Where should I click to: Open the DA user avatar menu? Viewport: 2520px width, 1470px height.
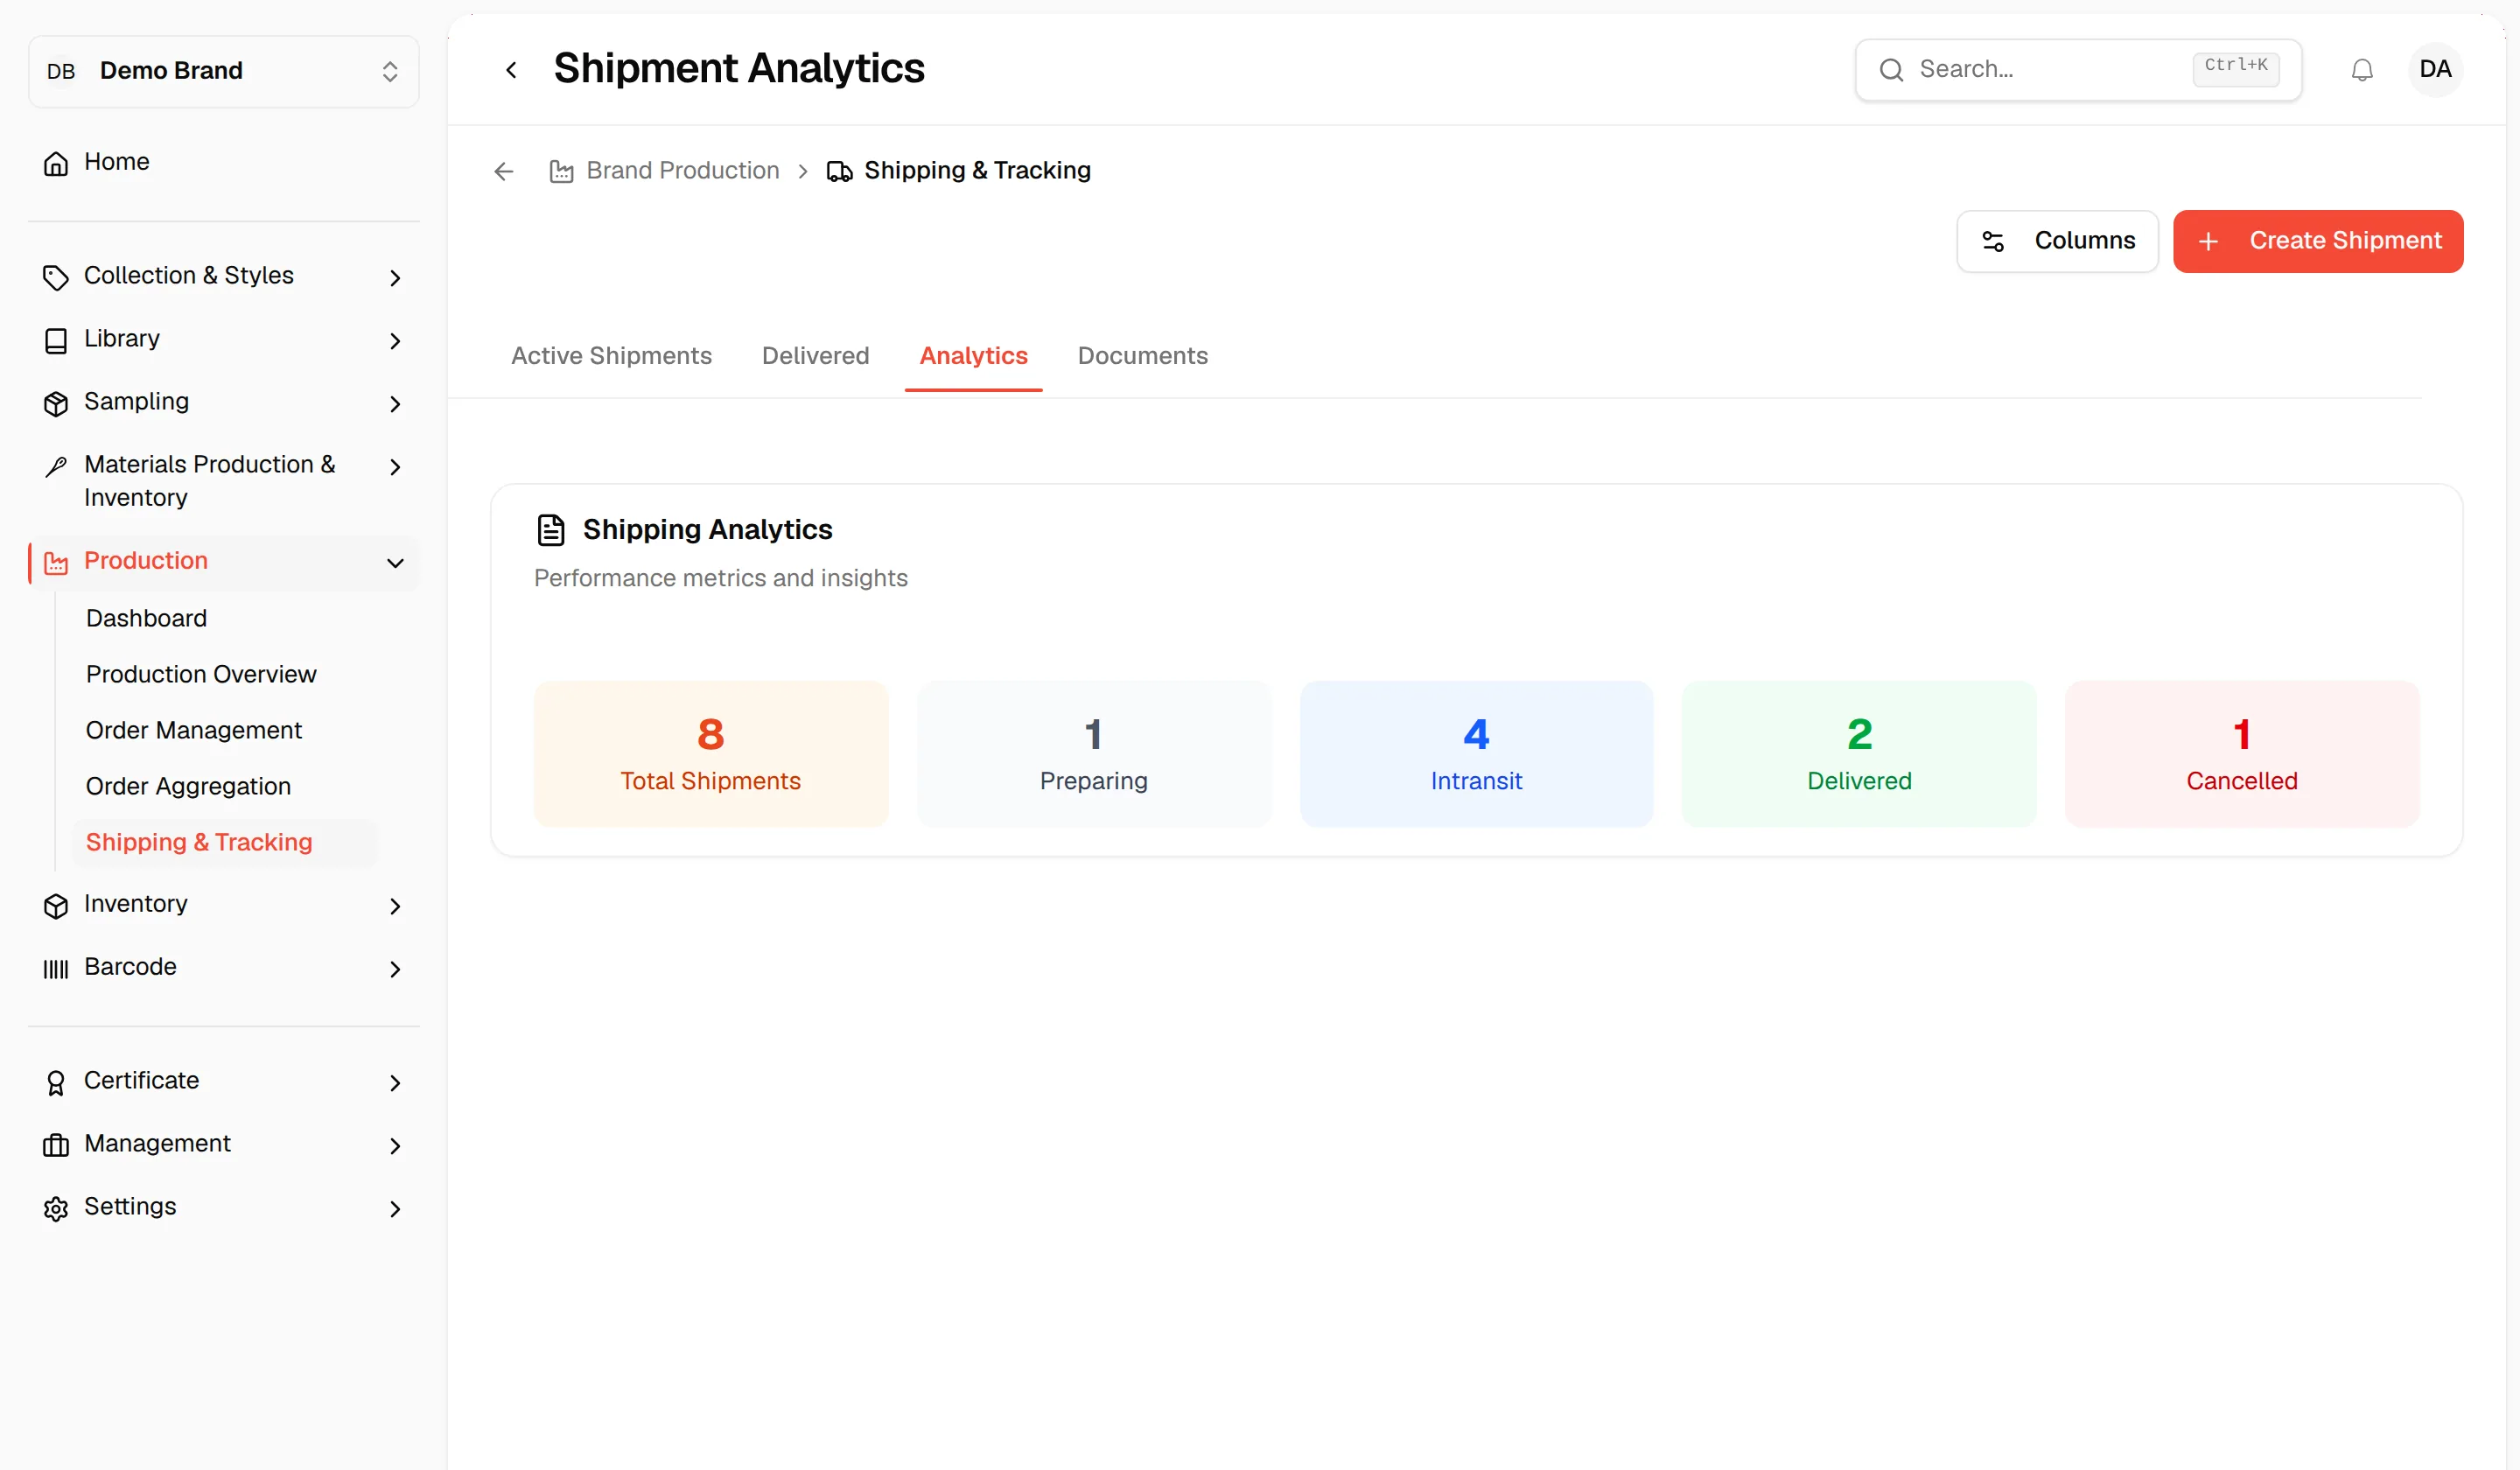click(2434, 69)
